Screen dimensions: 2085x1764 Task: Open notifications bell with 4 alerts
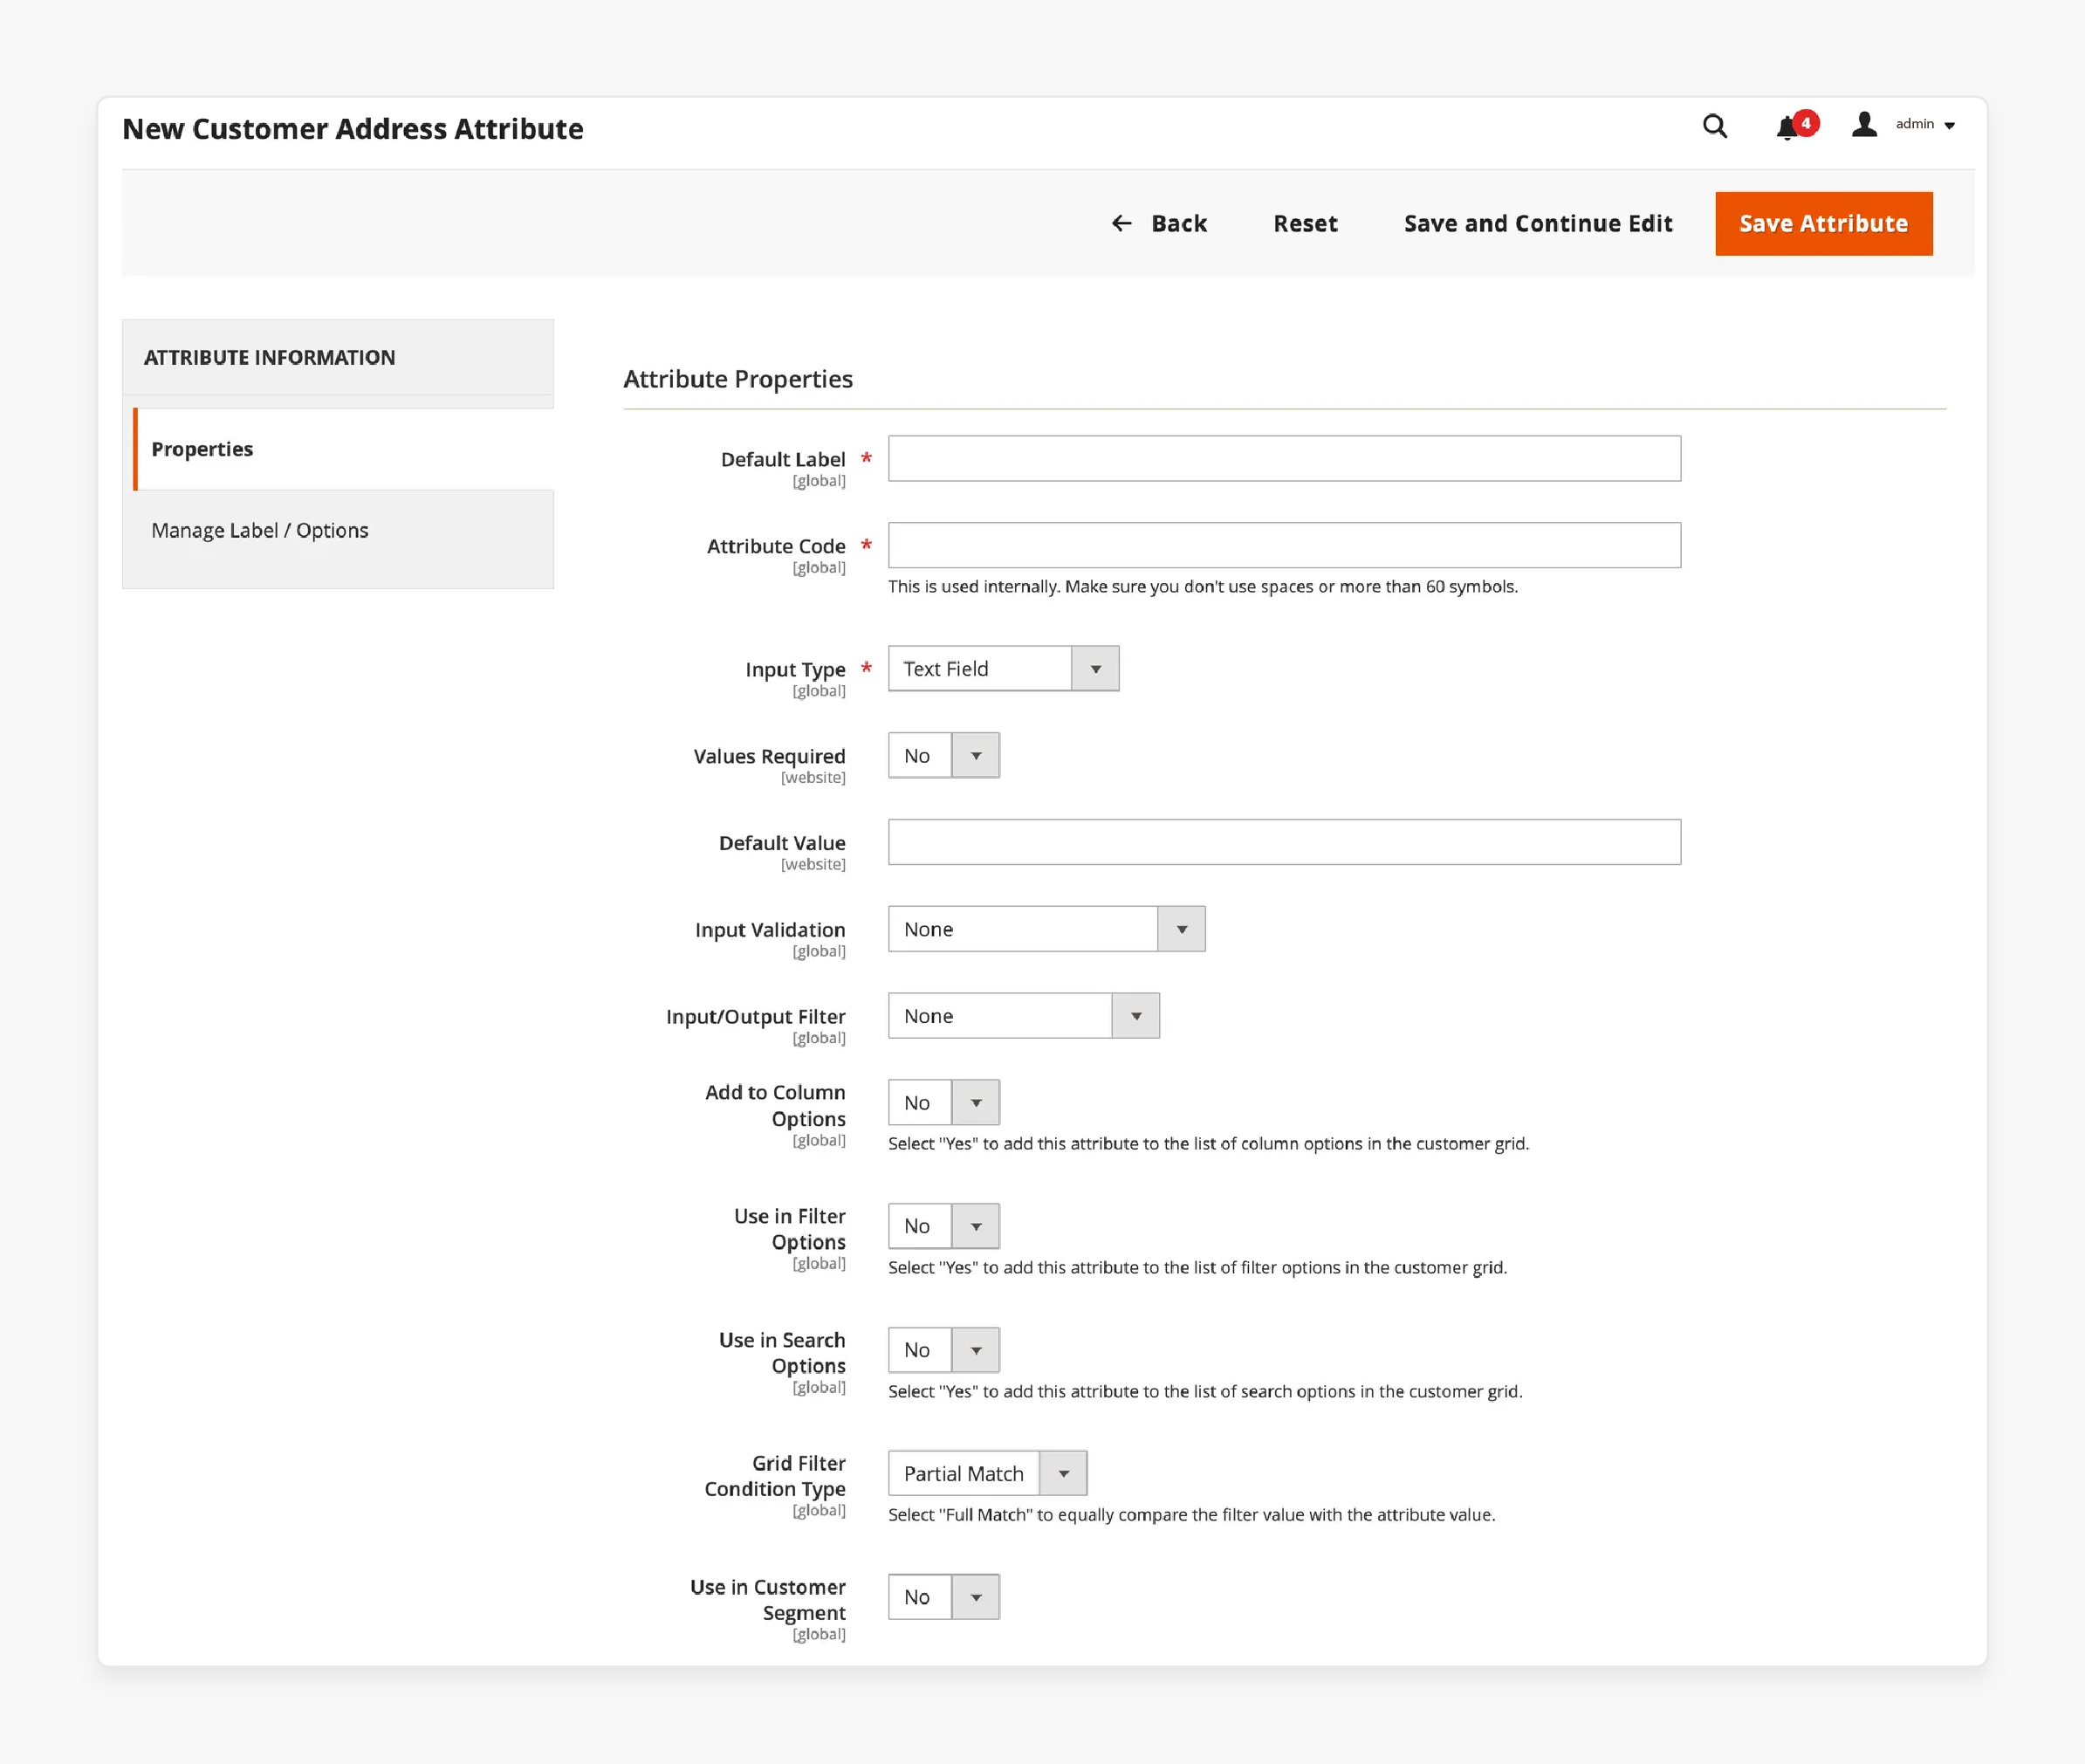[1796, 126]
